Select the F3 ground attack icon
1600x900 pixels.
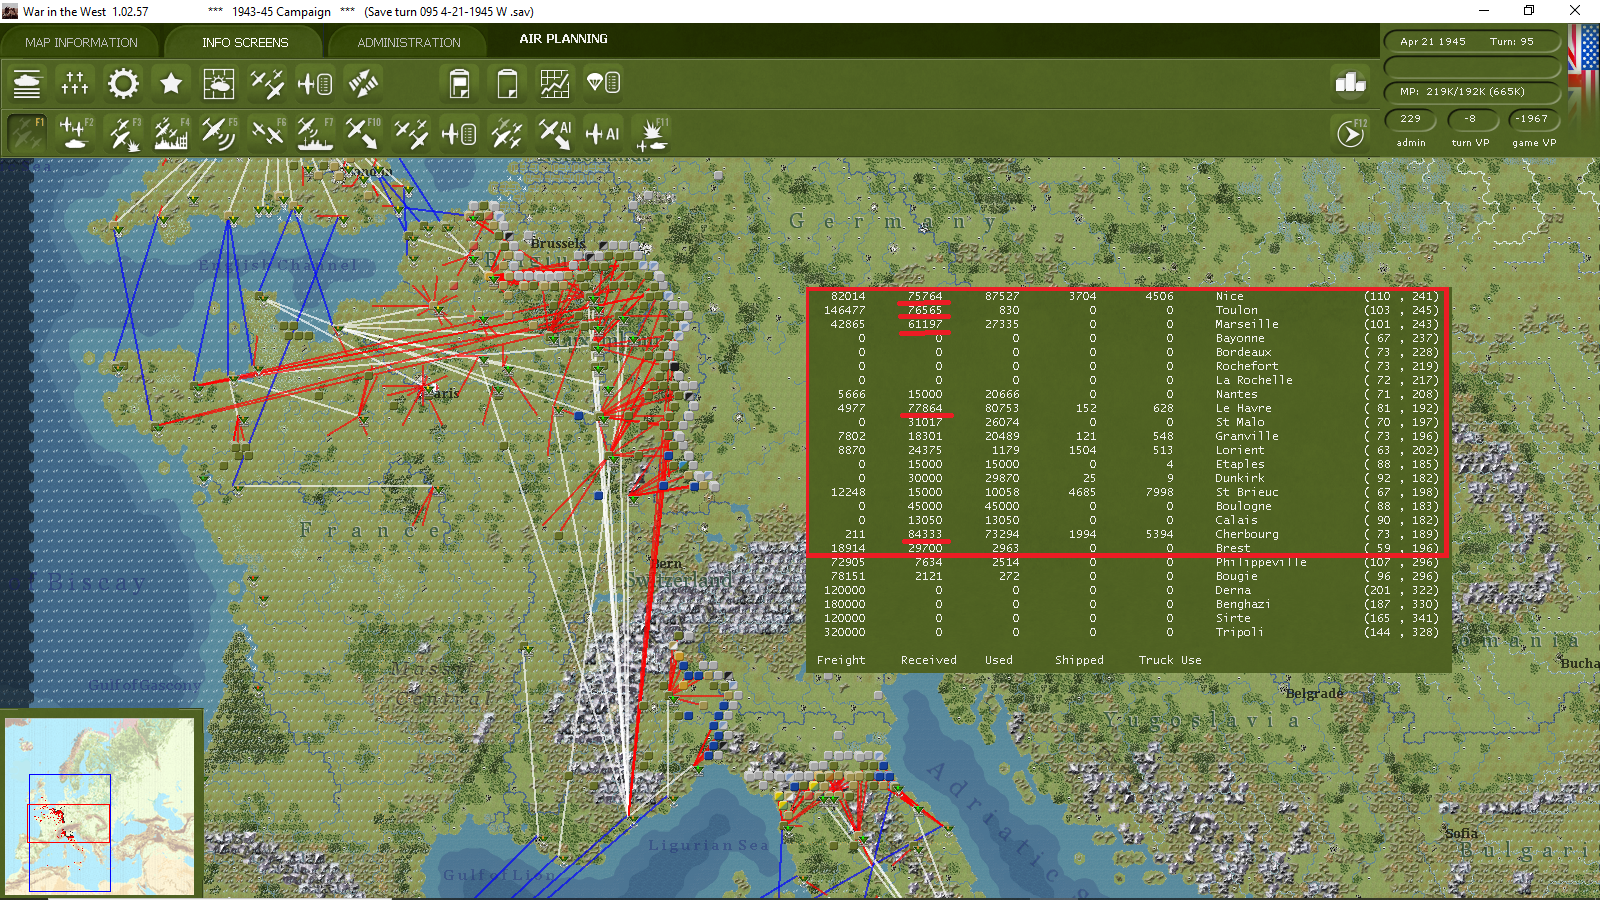point(123,133)
